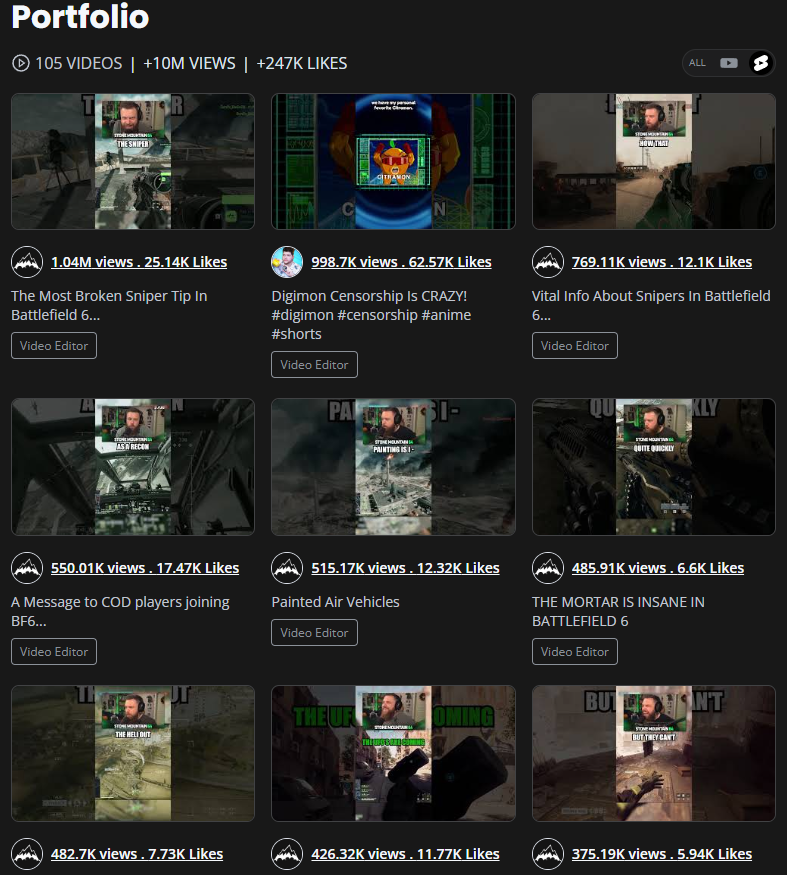Click title 'Vital Info About Snipers In Battlefield 6...'

[x=651, y=305]
